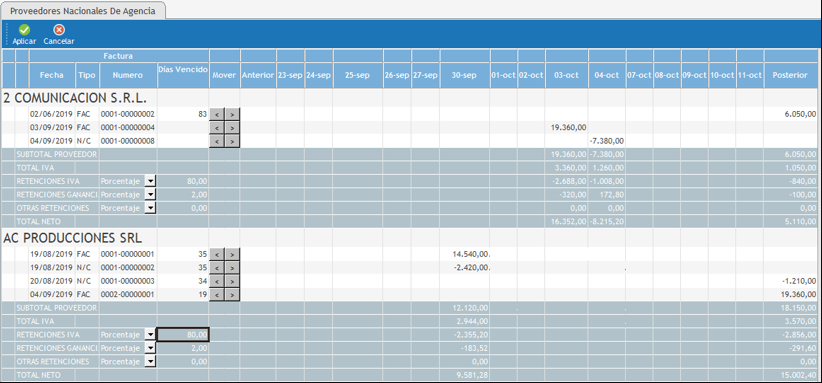Click the green Aplicar check icon
Viewport: 822px width, 383px height.
coord(24,30)
